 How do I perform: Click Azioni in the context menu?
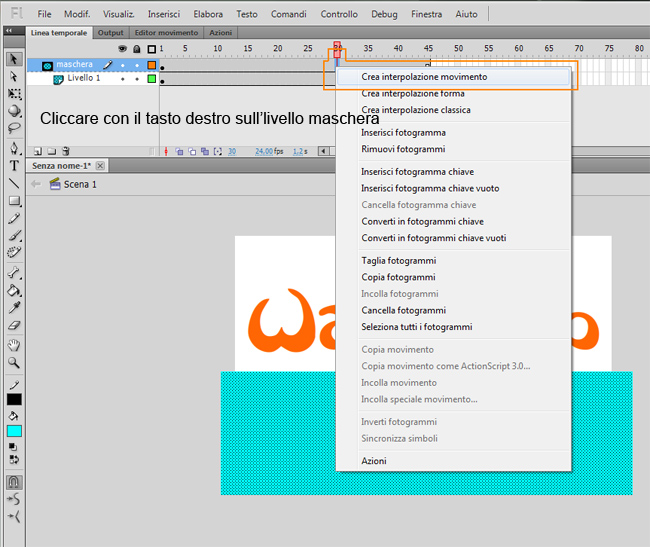pyautogui.click(x=453, y=461)
